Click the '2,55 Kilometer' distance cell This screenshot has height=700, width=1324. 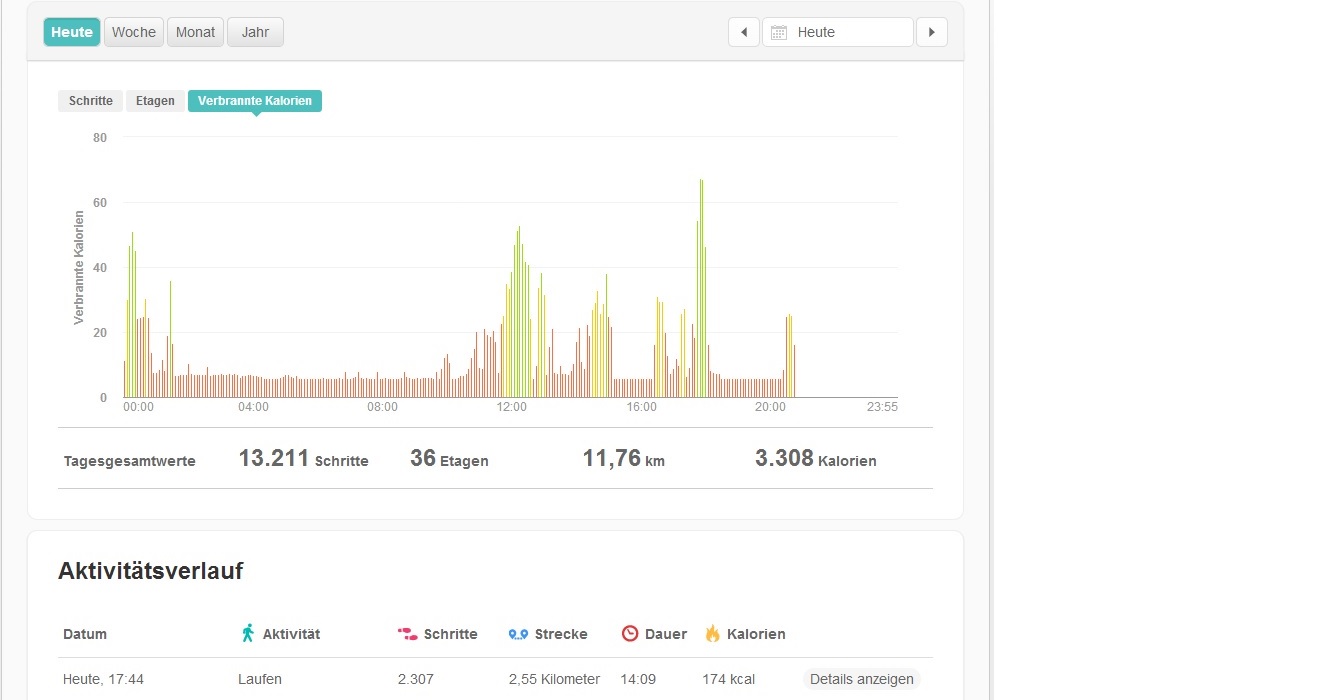coord(554,679)
